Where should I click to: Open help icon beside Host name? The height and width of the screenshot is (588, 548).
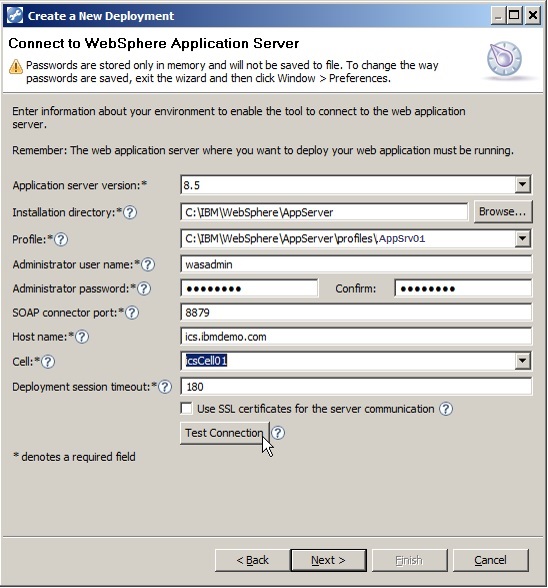82,337
